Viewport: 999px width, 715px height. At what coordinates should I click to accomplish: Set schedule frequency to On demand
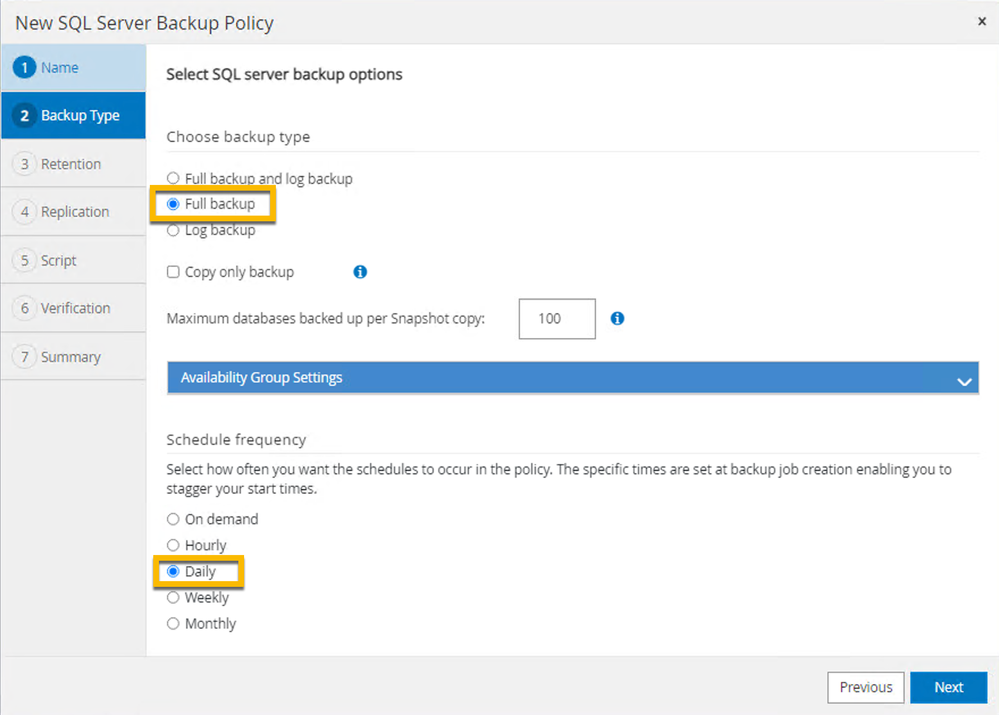[173, 519]
